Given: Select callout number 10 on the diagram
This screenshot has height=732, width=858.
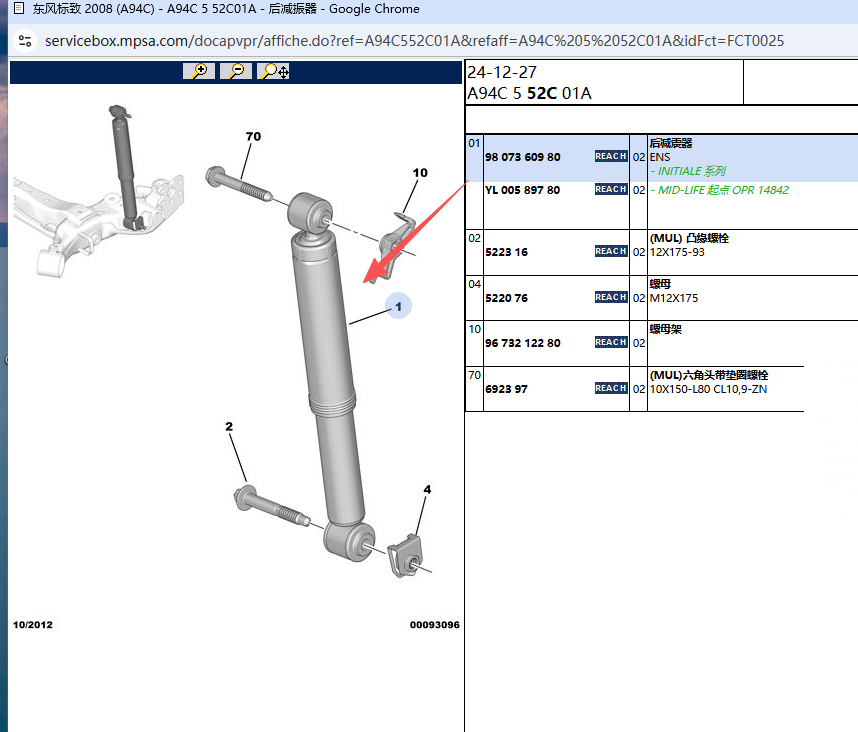Looking at the screenshot, I should (420, 173).
